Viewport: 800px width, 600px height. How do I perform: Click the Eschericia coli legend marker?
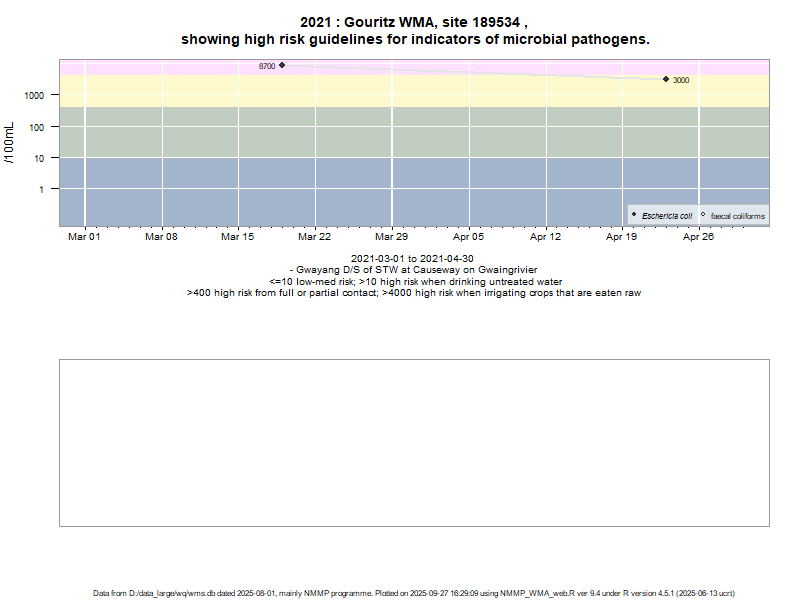tap(634, 215)
